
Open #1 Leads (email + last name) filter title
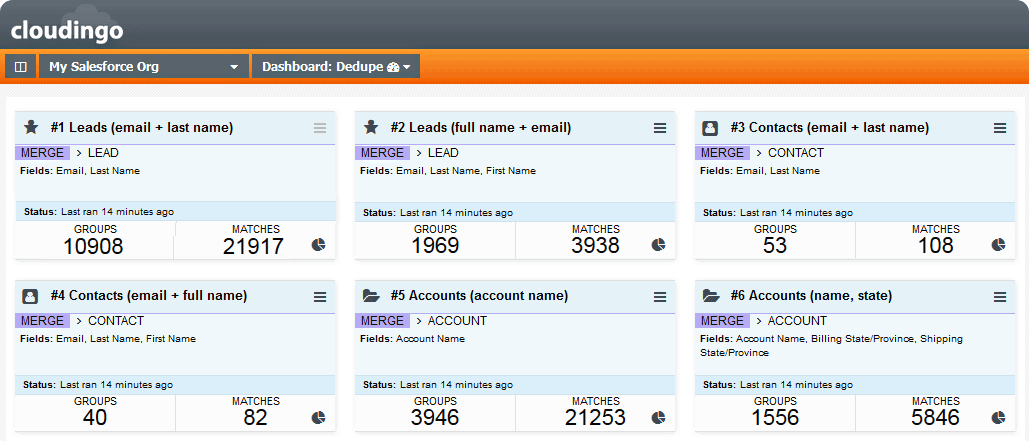click(x=142, y=128)
